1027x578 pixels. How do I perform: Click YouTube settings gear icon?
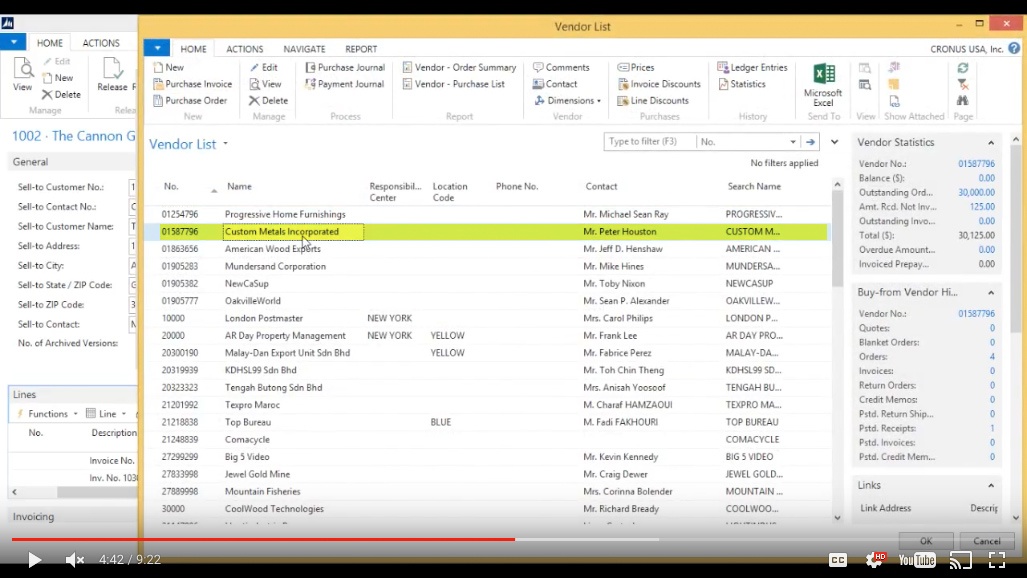[x=874, y=560]
